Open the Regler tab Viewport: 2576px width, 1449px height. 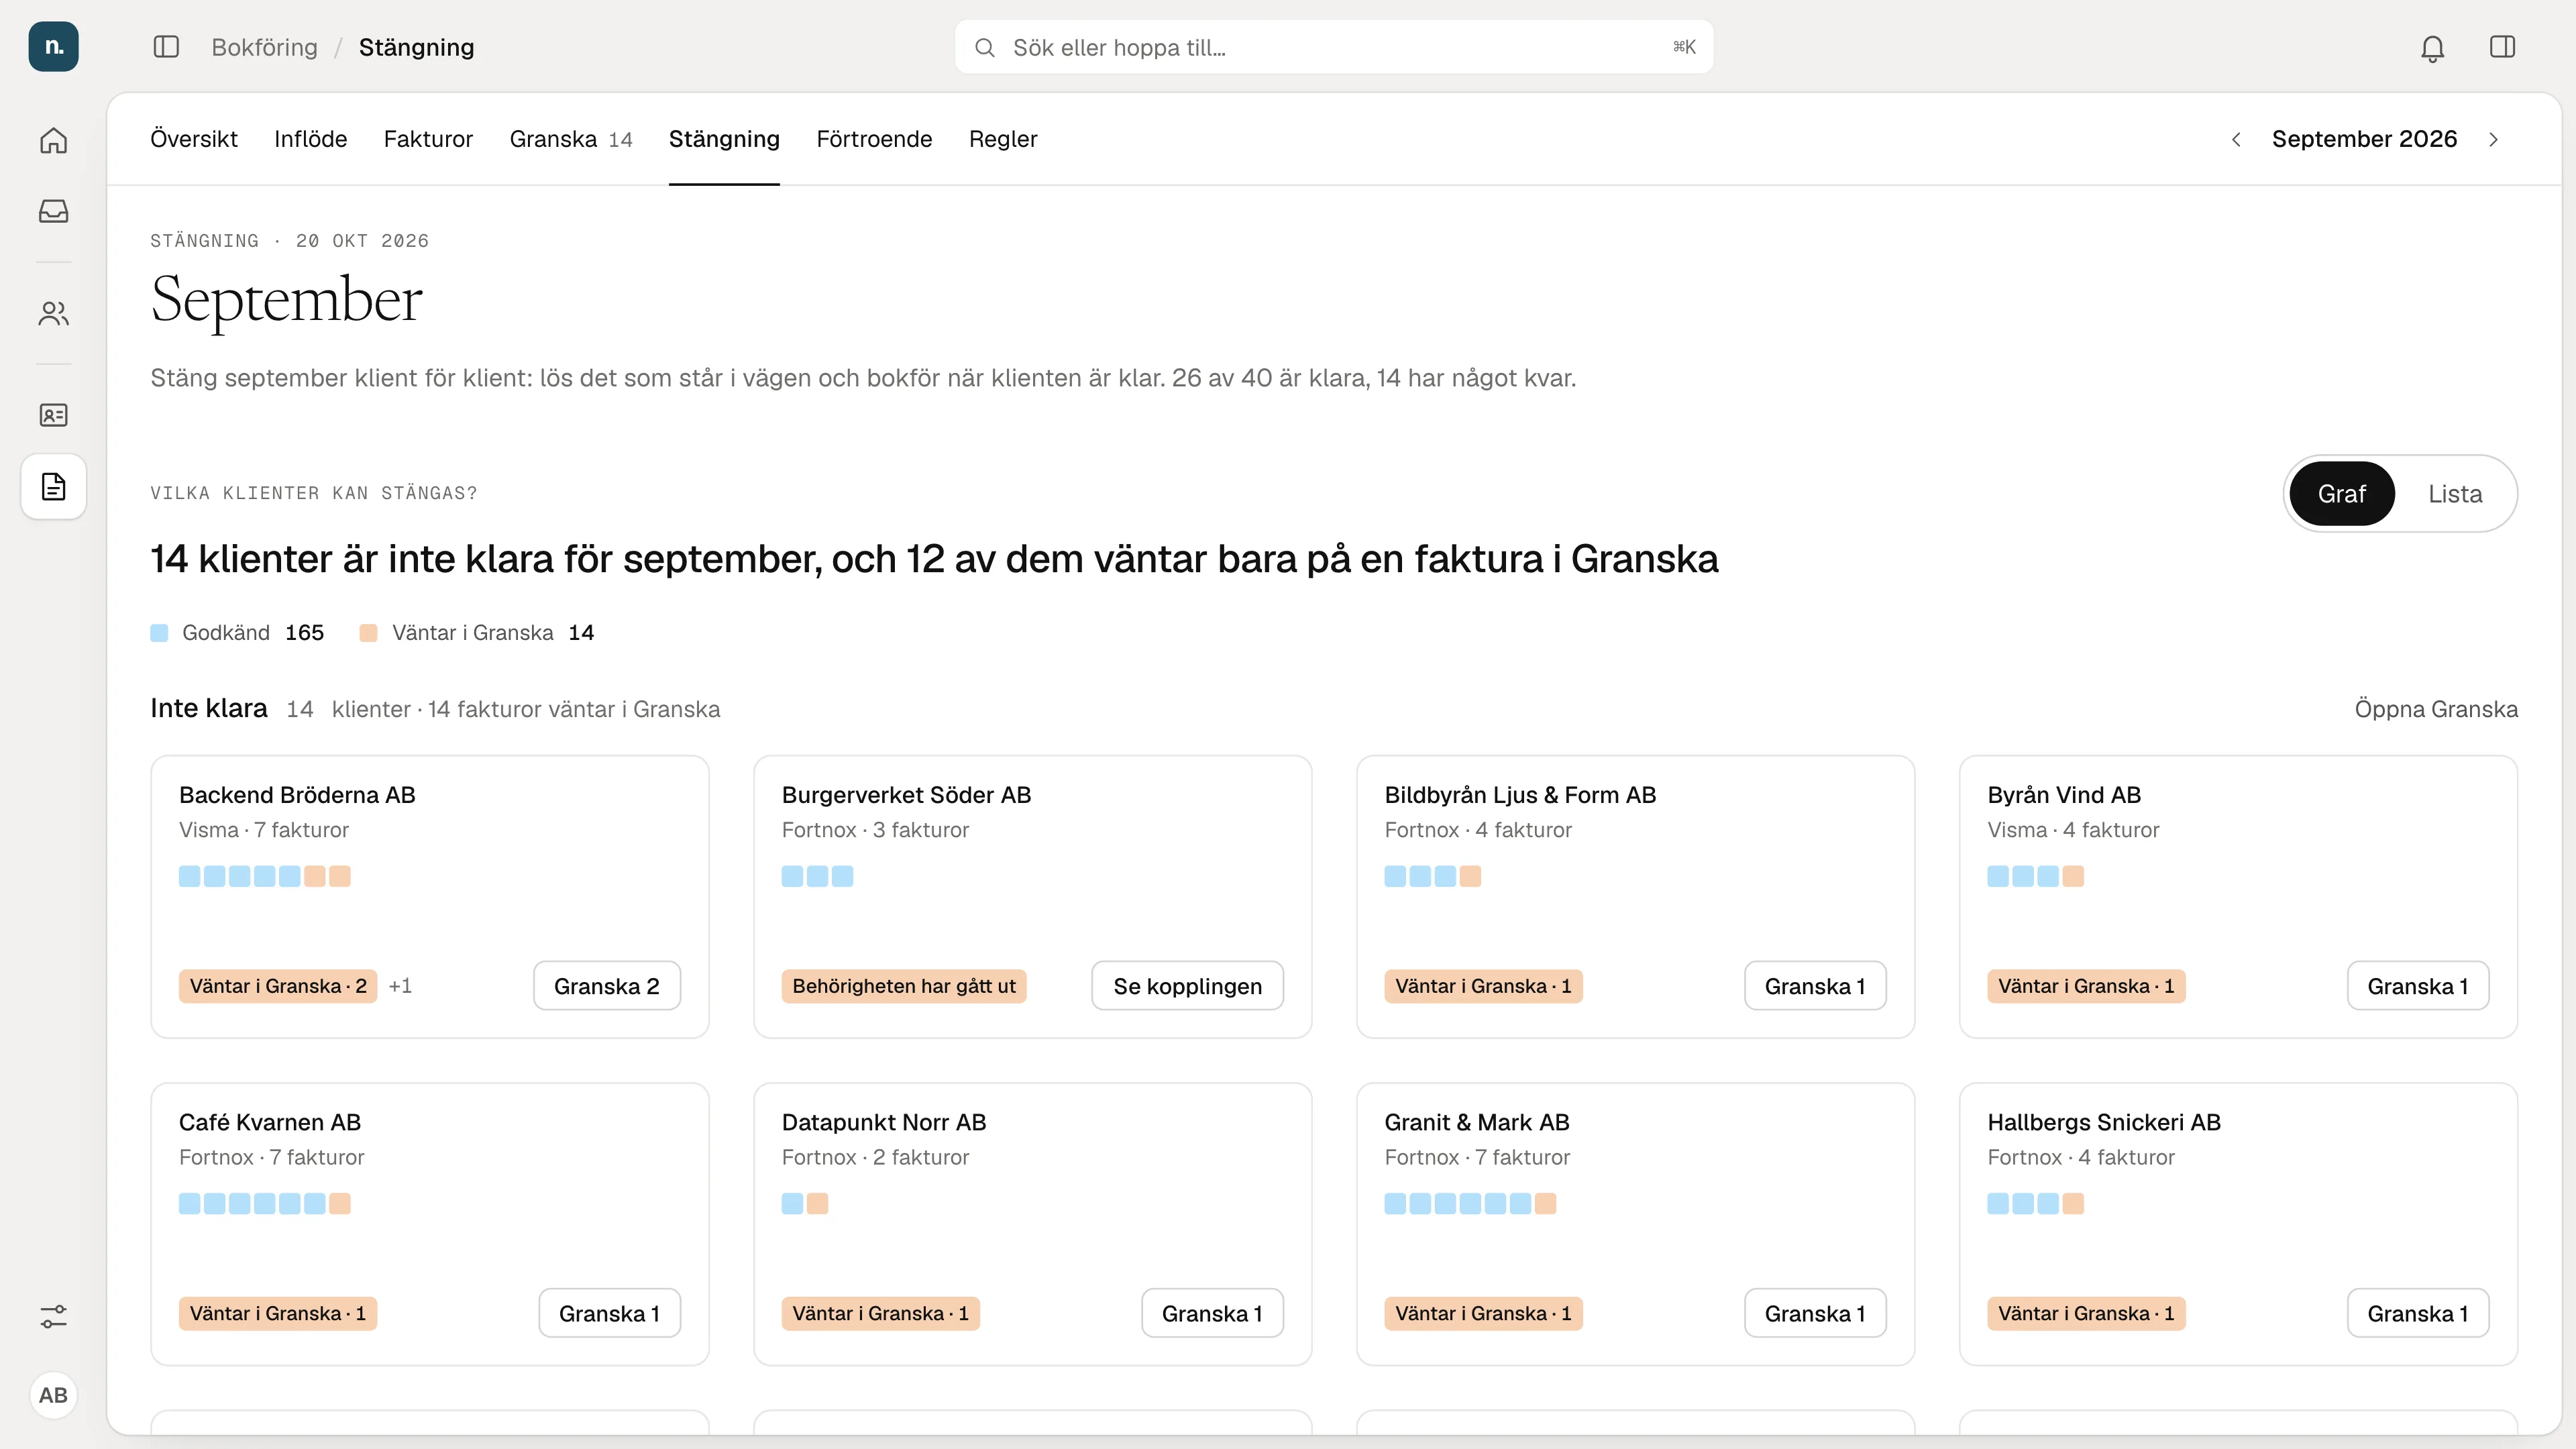pyautogui.click(x=1003, y=139)
